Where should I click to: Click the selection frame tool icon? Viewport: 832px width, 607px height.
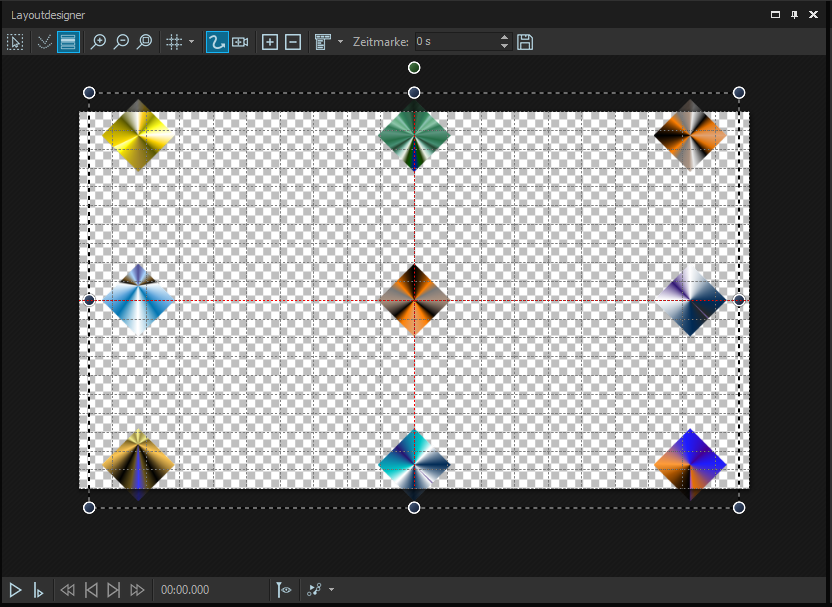(15, 42)
